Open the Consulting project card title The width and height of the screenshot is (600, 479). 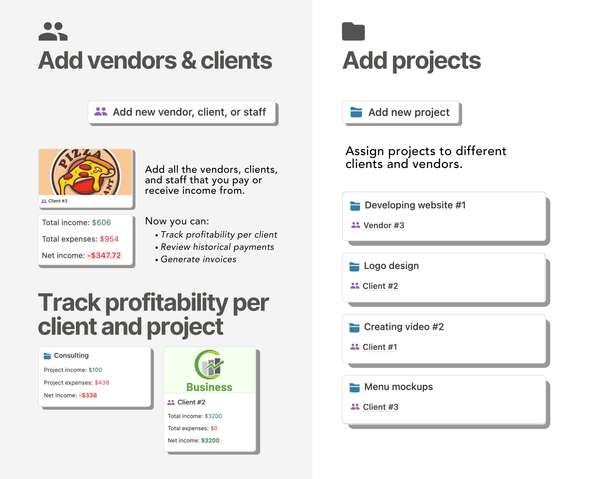(71, 355)
